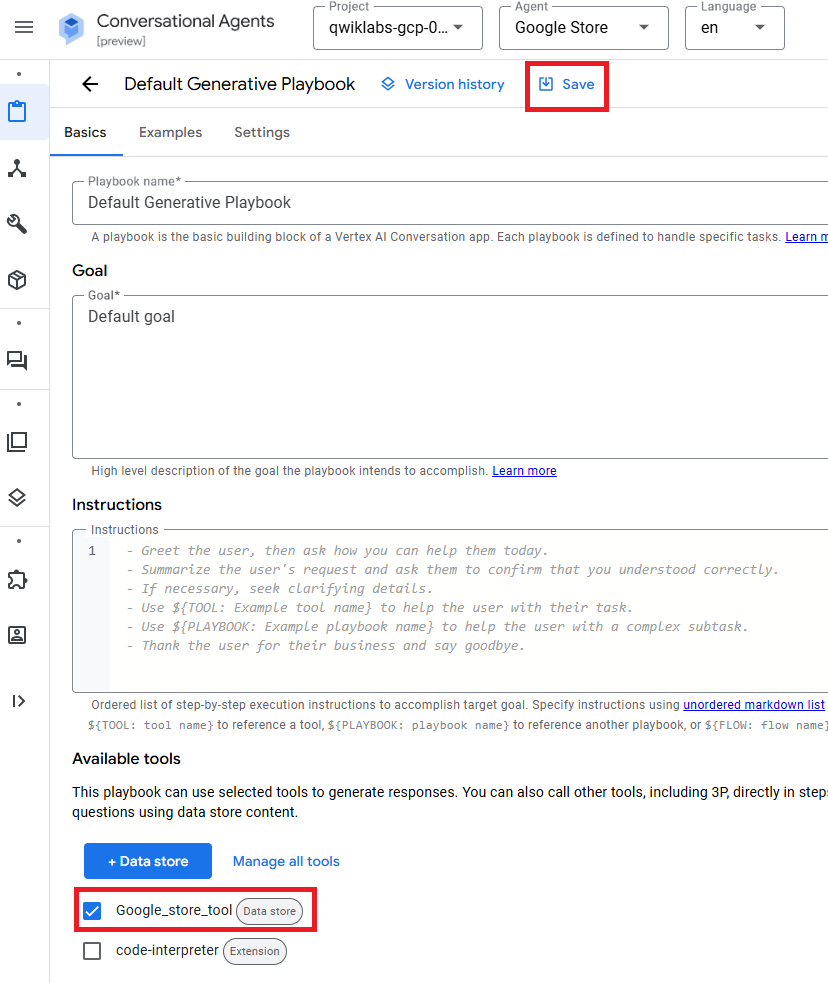Click the Default Generative Playbook page title
Viewport: 828px width, 983px height.
239,84
